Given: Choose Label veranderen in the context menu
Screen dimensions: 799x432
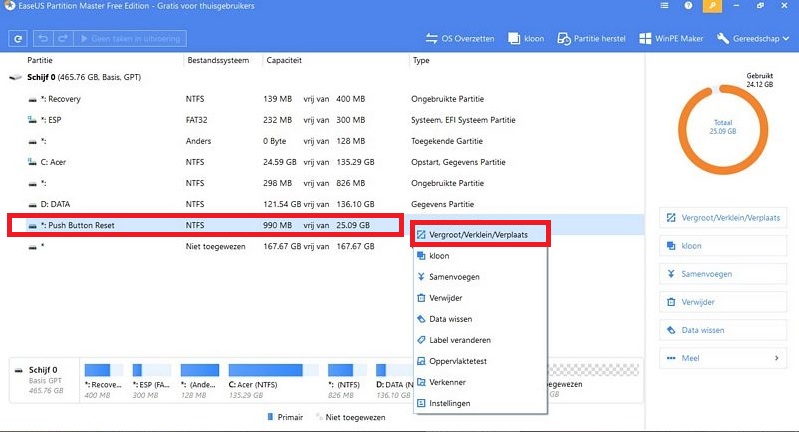Looking at the screenshot, I should (x=479, y=340).
